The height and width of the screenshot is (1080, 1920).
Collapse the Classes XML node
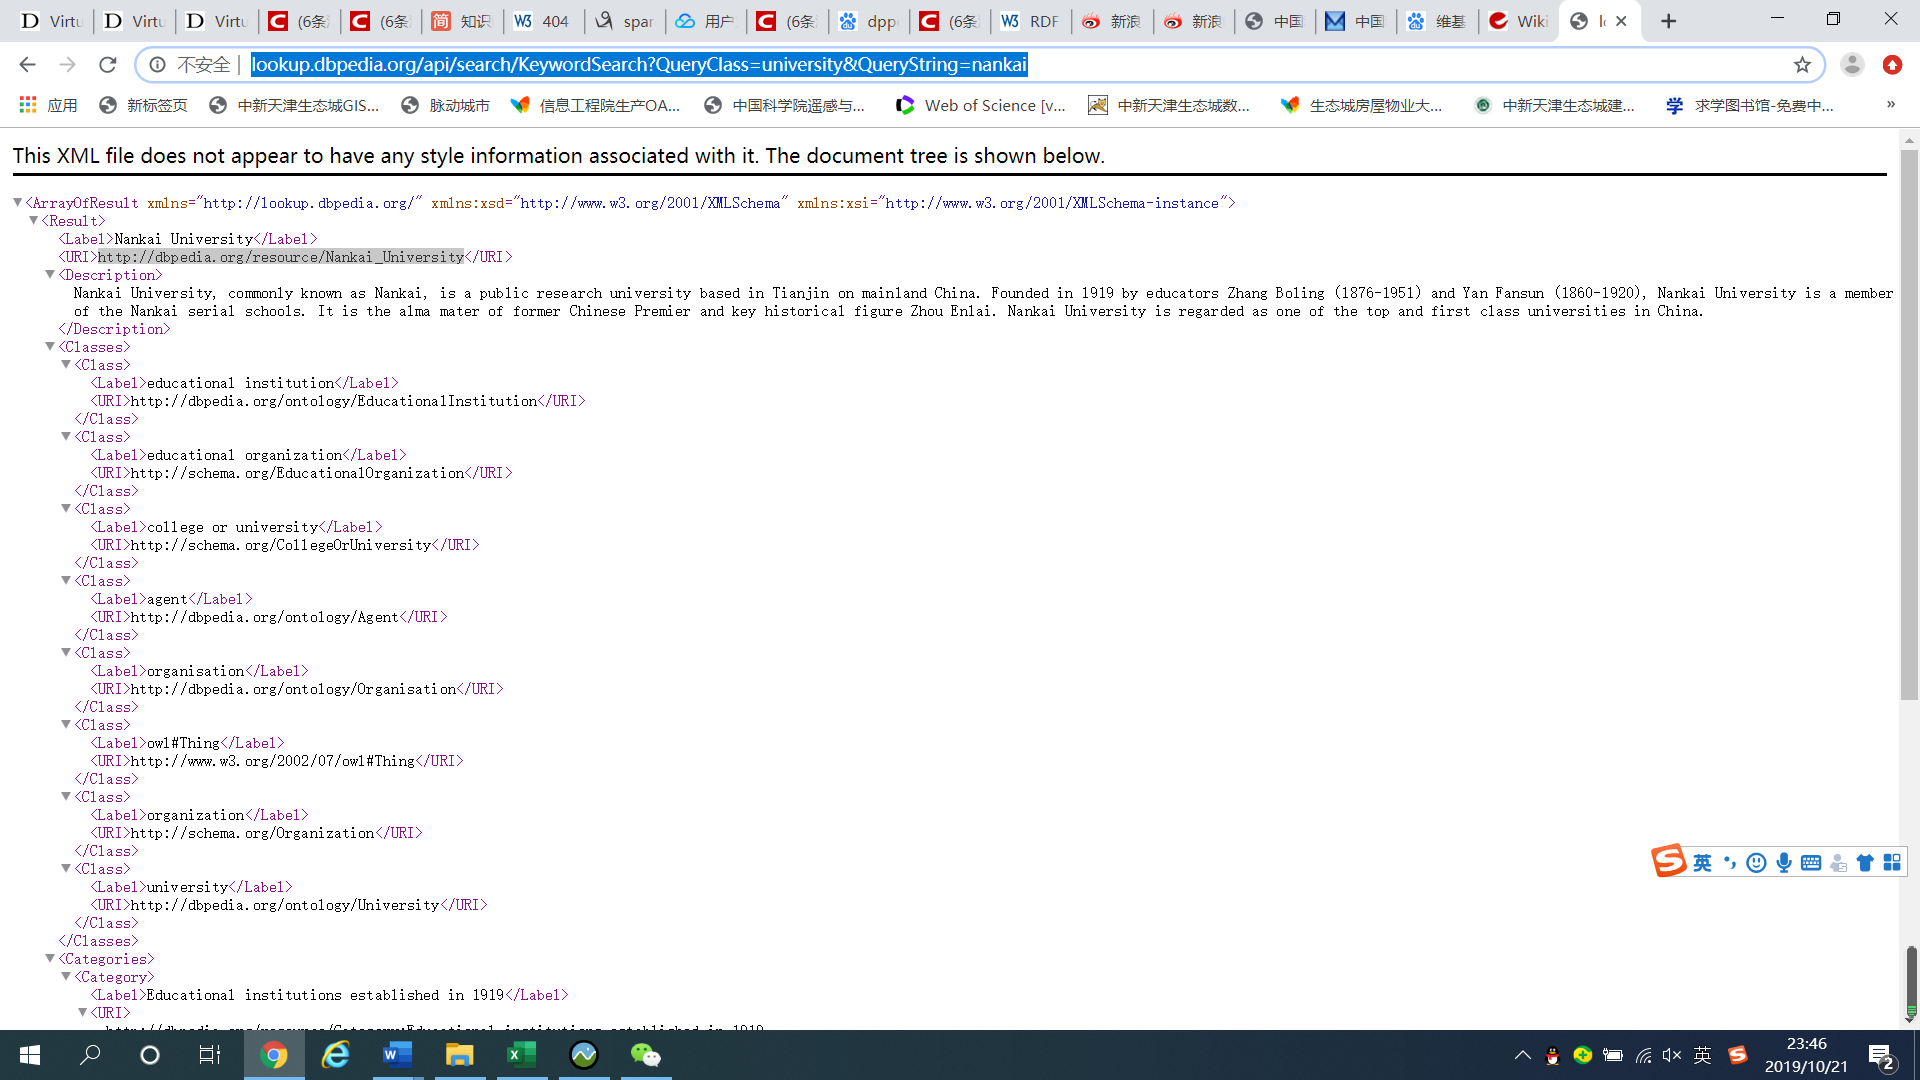50,346
